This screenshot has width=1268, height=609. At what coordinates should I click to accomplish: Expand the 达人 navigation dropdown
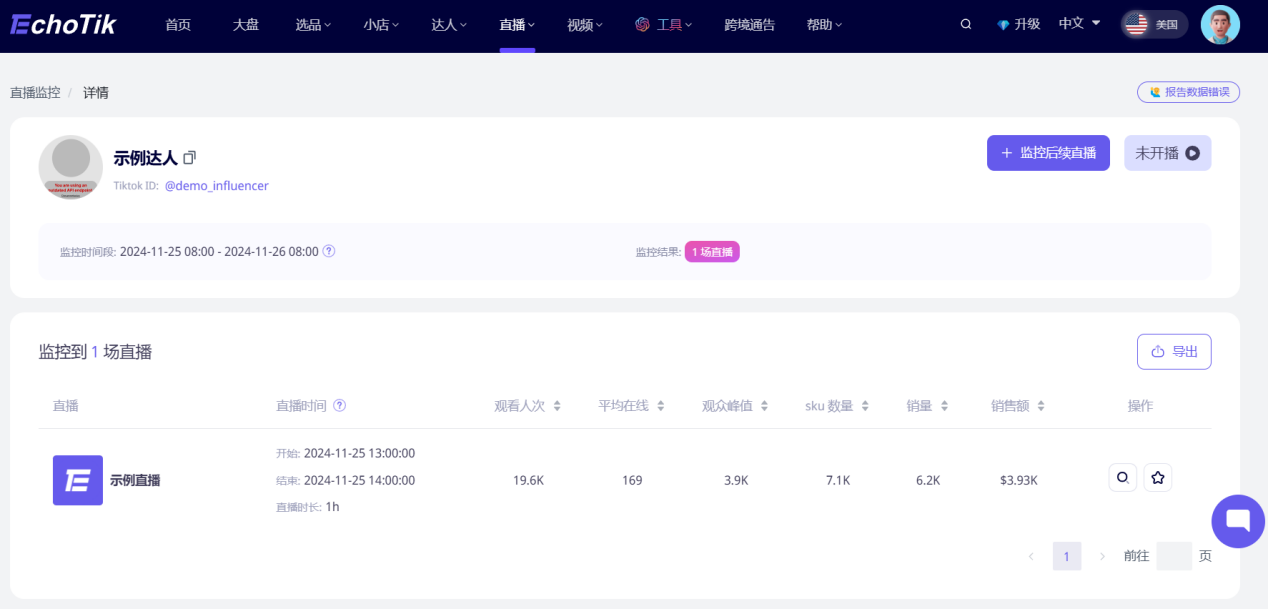click(x=449, y=25)
